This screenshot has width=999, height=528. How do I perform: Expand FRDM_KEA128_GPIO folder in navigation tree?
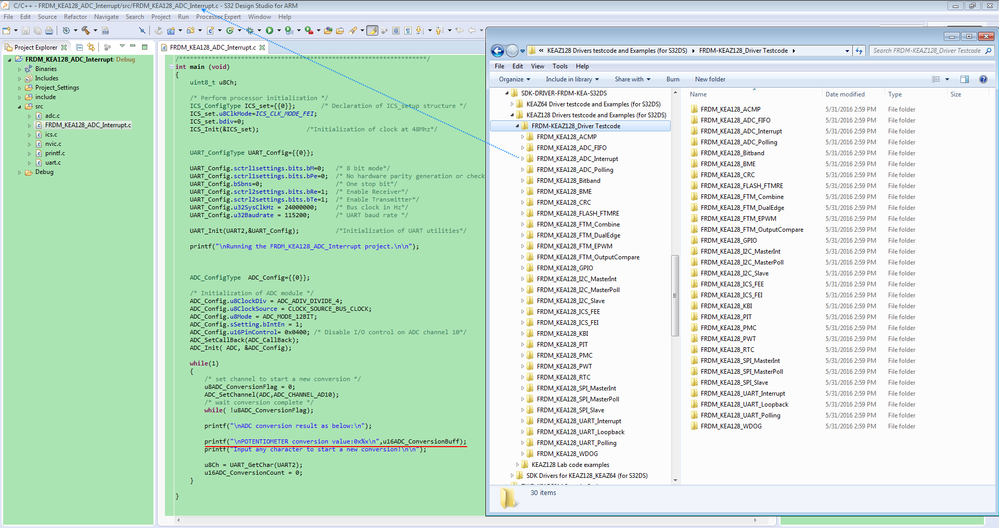[523, 268]
